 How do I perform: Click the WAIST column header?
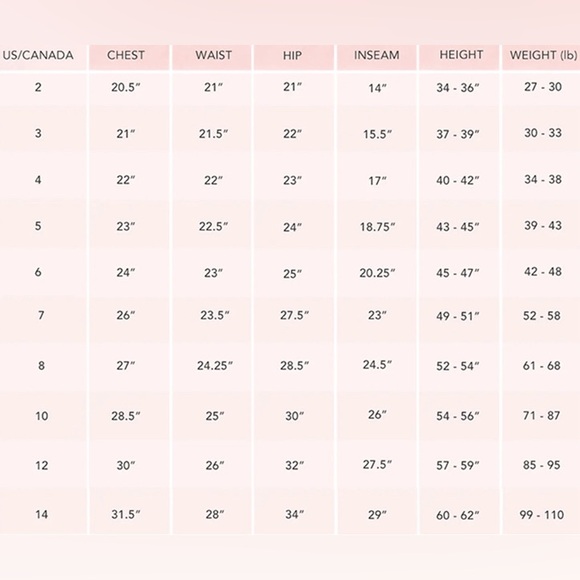coord(213,55)
